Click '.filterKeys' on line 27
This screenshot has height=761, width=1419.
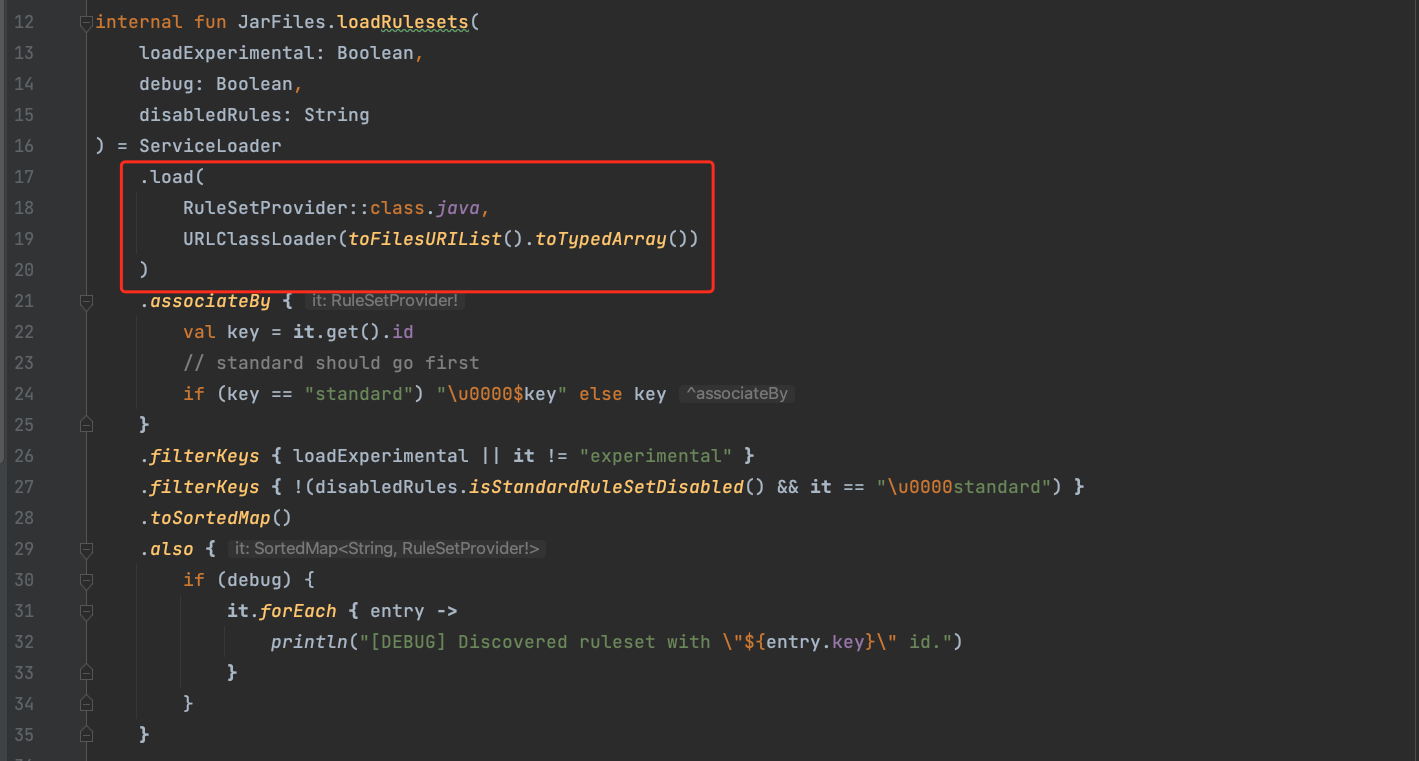tap(199, 487)
